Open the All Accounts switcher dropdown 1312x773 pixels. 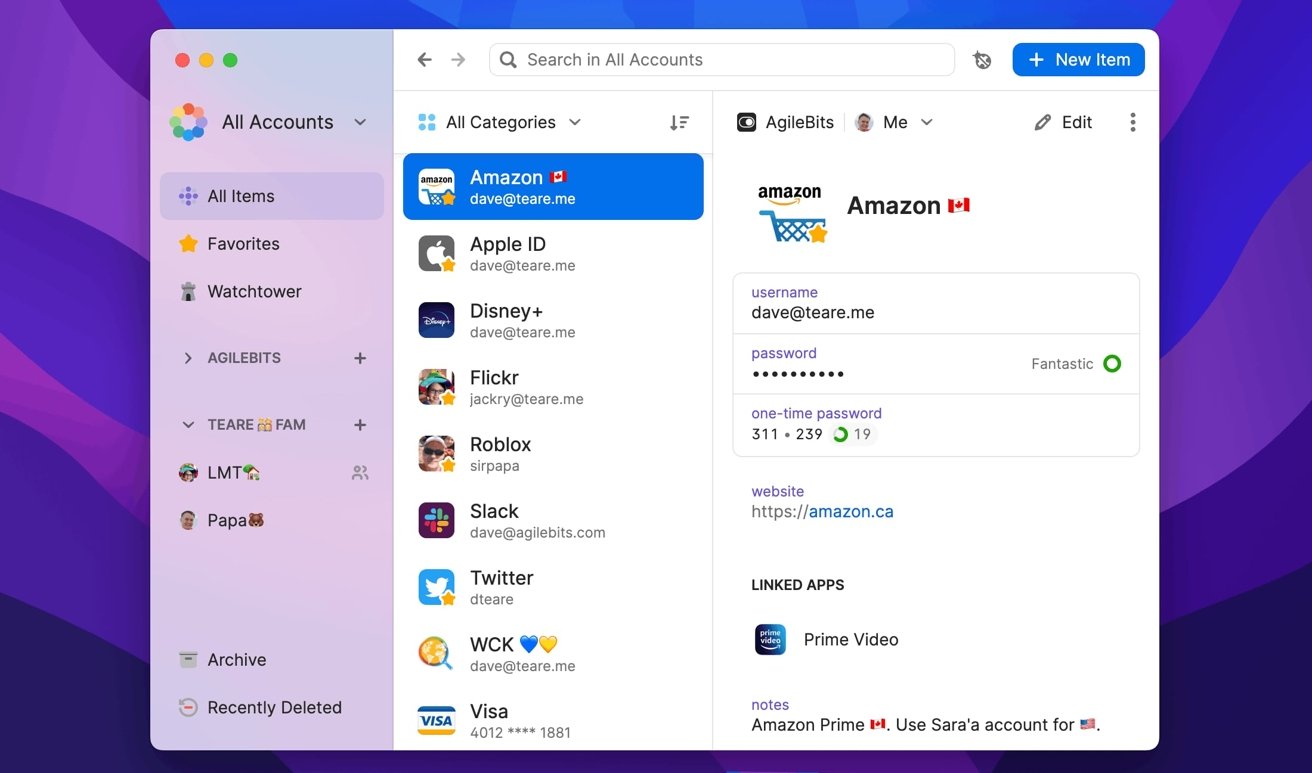click(x=268, y=122)
